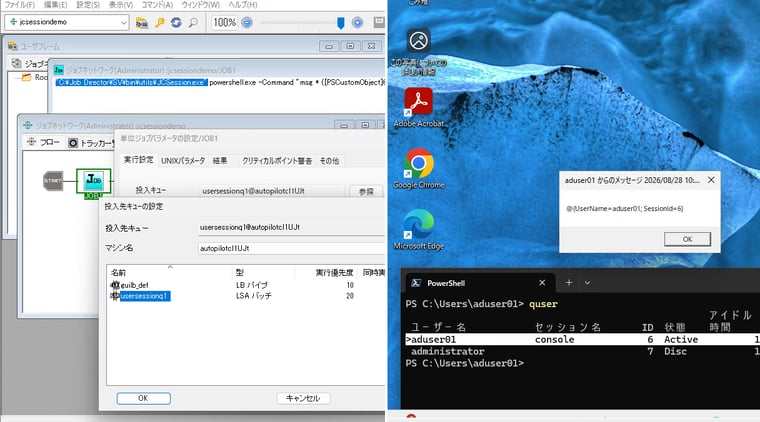The image size is (760, 422).
Task: Select the Root folder tree item
Action: click(x=35, y=77)
